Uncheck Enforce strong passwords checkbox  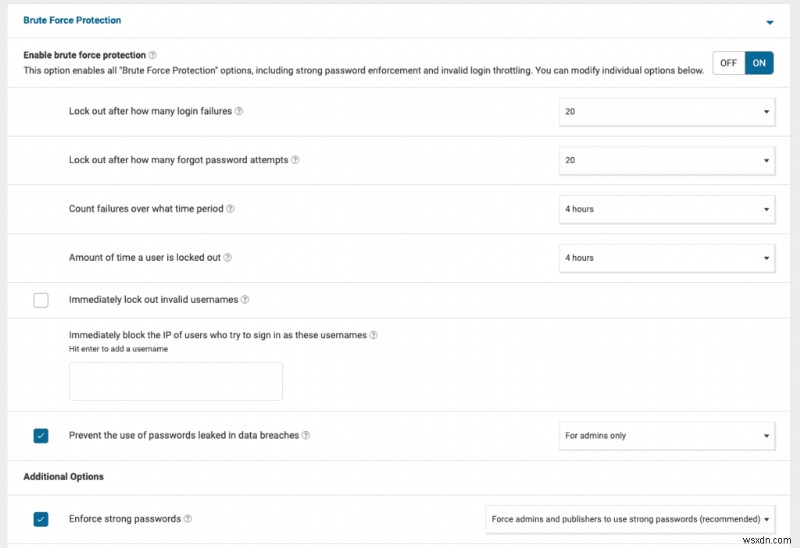pyautogui.click(x=41, y=519)
